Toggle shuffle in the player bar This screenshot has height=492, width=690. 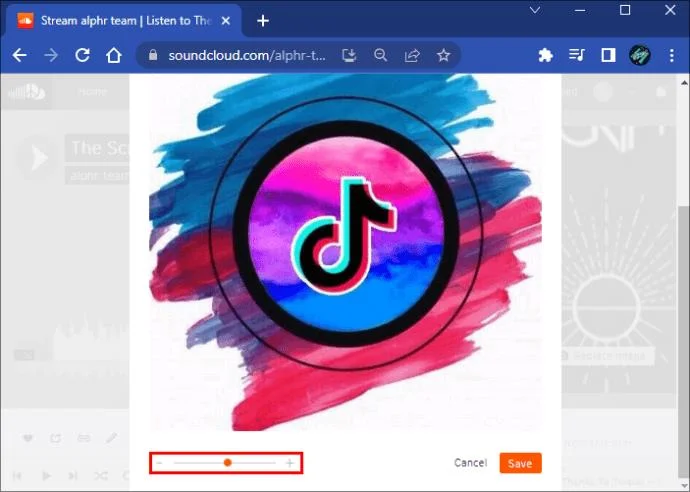101,476
